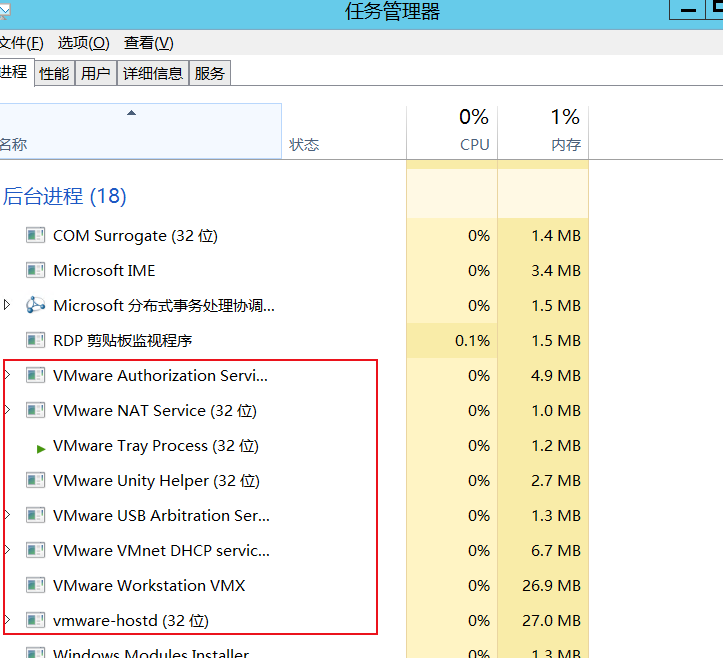Expand the Microsoft 分布式事务处理协调 row
Viewport: 723px width, 658px height.
coord(6,305)
